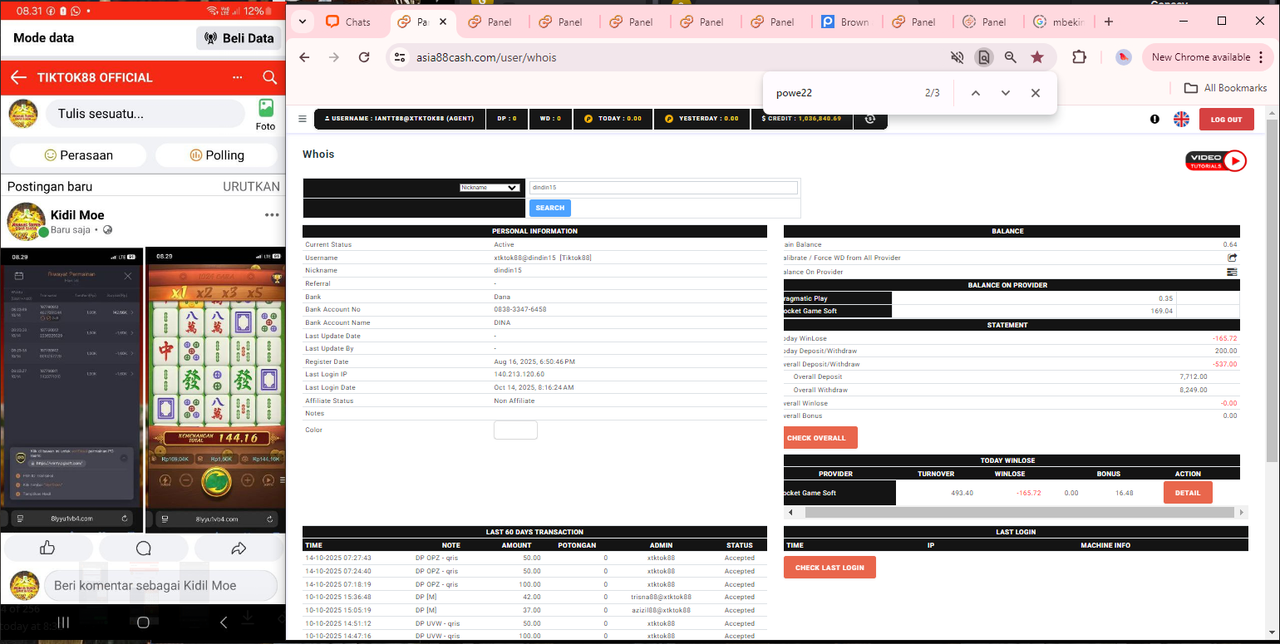Screen dimensions: 1280x644
Task: Jump to next find result for powe22
Action: (1005, 93)
